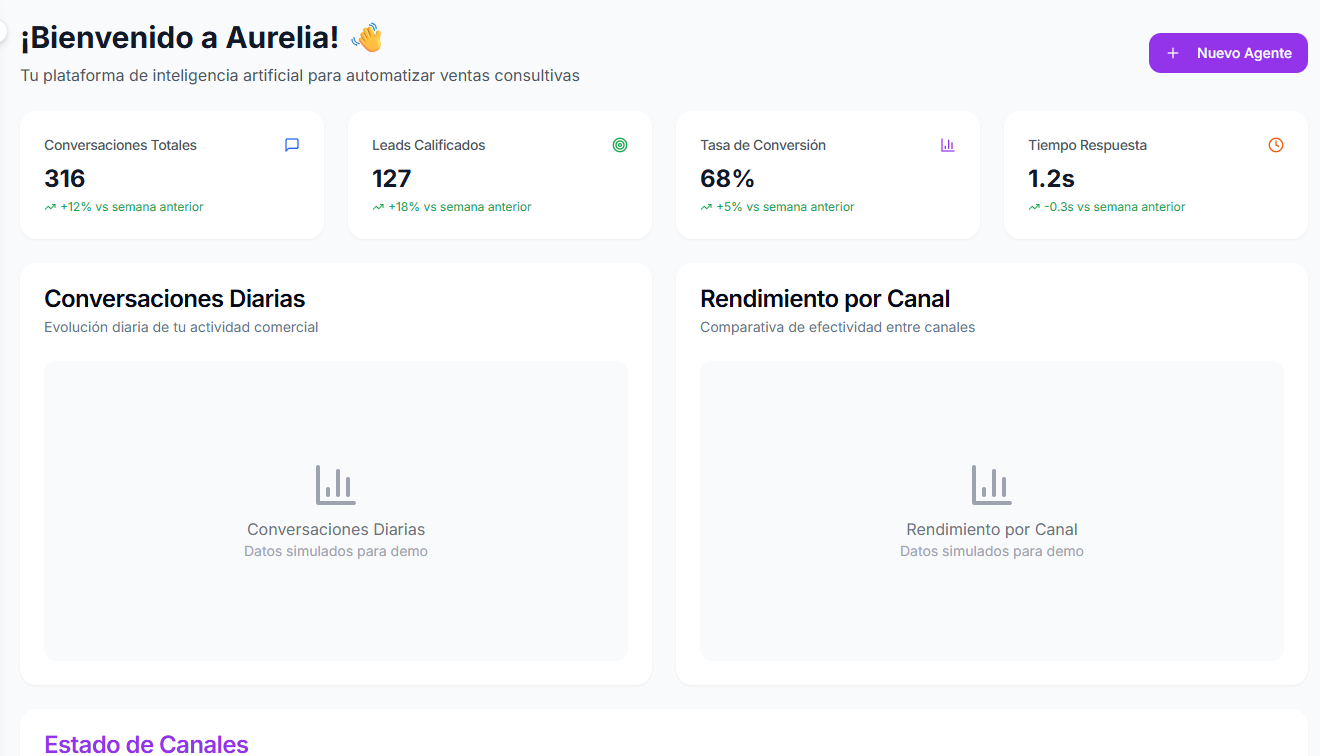The image size is (1320, 756).
Task: Click the plus icon beside Nuevo Agente
Action: [1173, 53]
